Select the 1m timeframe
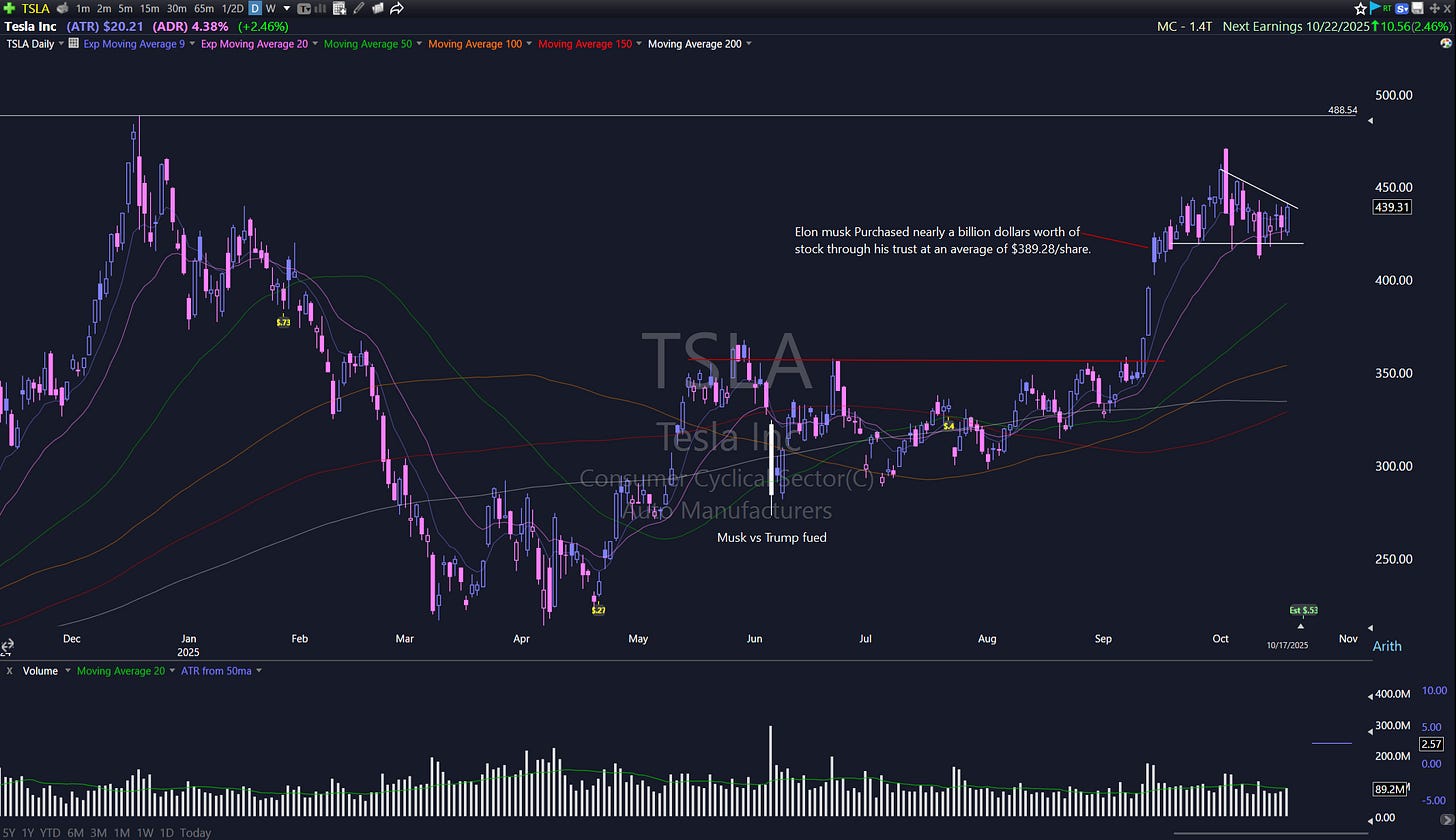Screen dimensions: 1456x840 (83, 8)
